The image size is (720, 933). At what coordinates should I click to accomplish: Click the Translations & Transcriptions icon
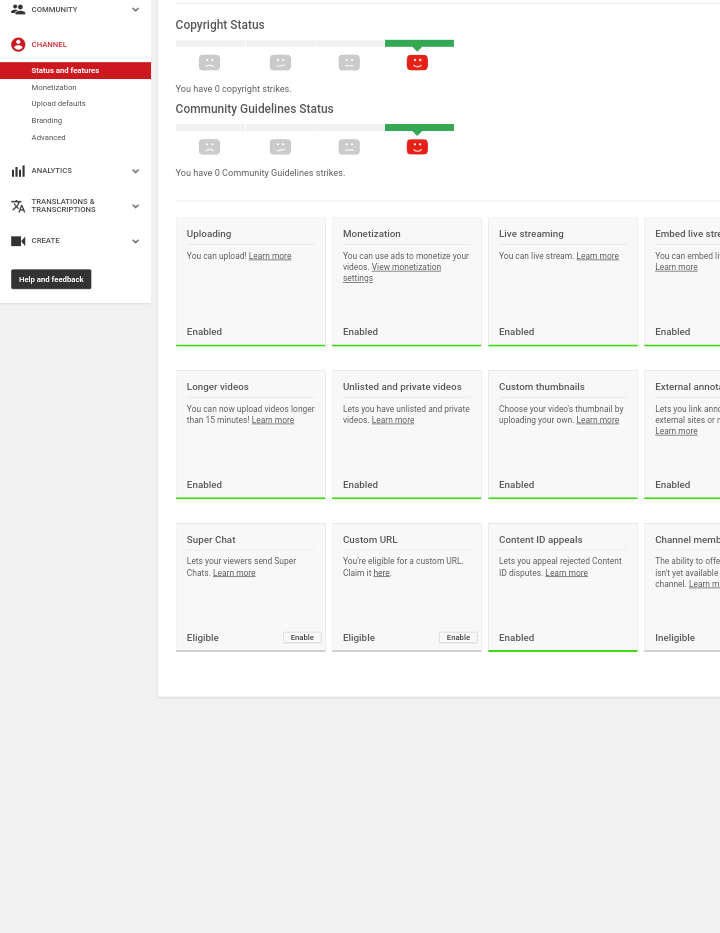pyautogui.click(x=18, y=206)
